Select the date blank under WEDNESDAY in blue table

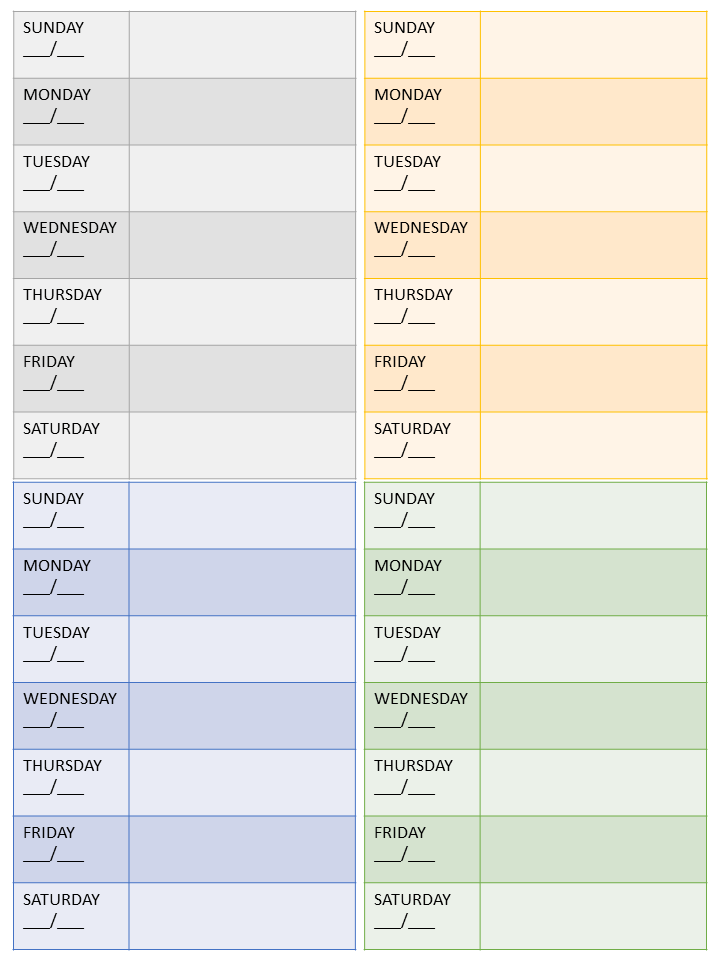pos(54,720)
